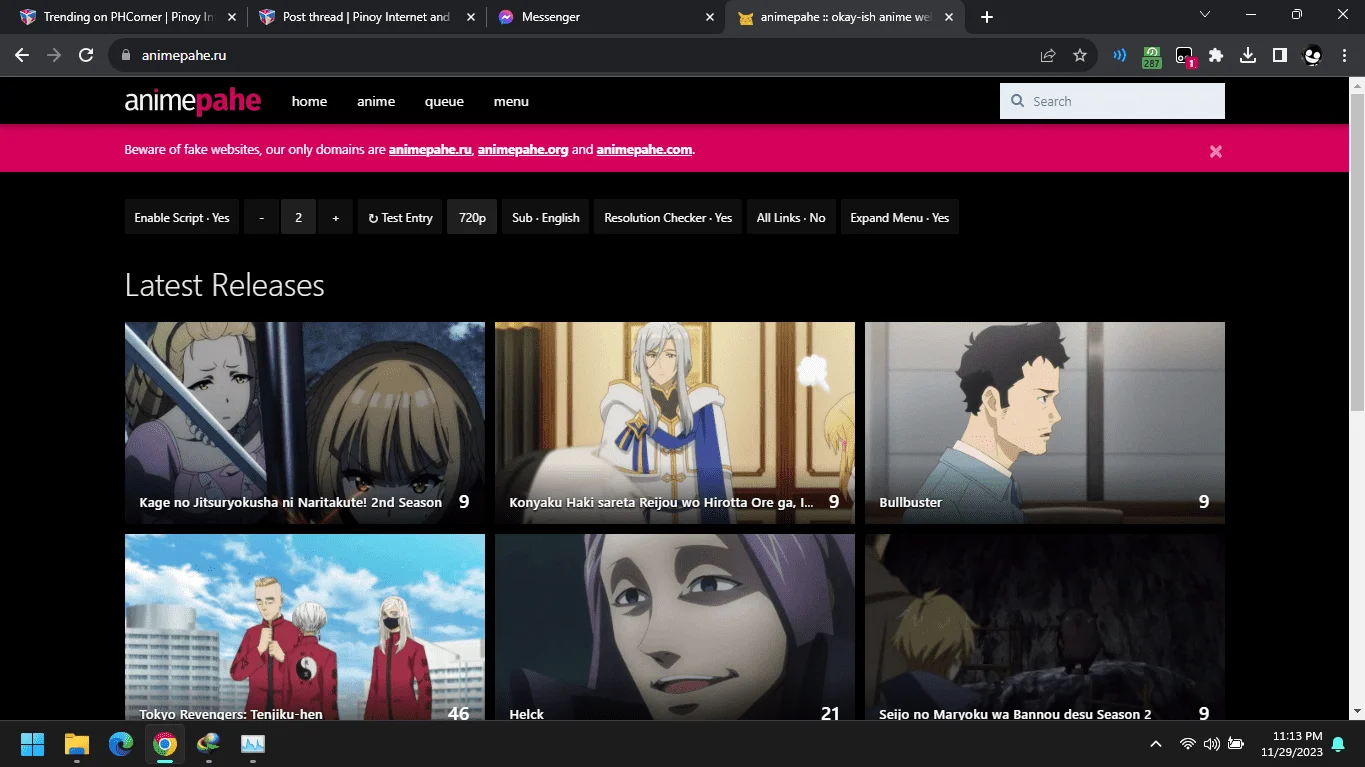Image resolution: width=1365 pixels, height=767 pixels.
Task: Open Internet Download Manager taskbar icon
Action: click(x=209, y=744)
